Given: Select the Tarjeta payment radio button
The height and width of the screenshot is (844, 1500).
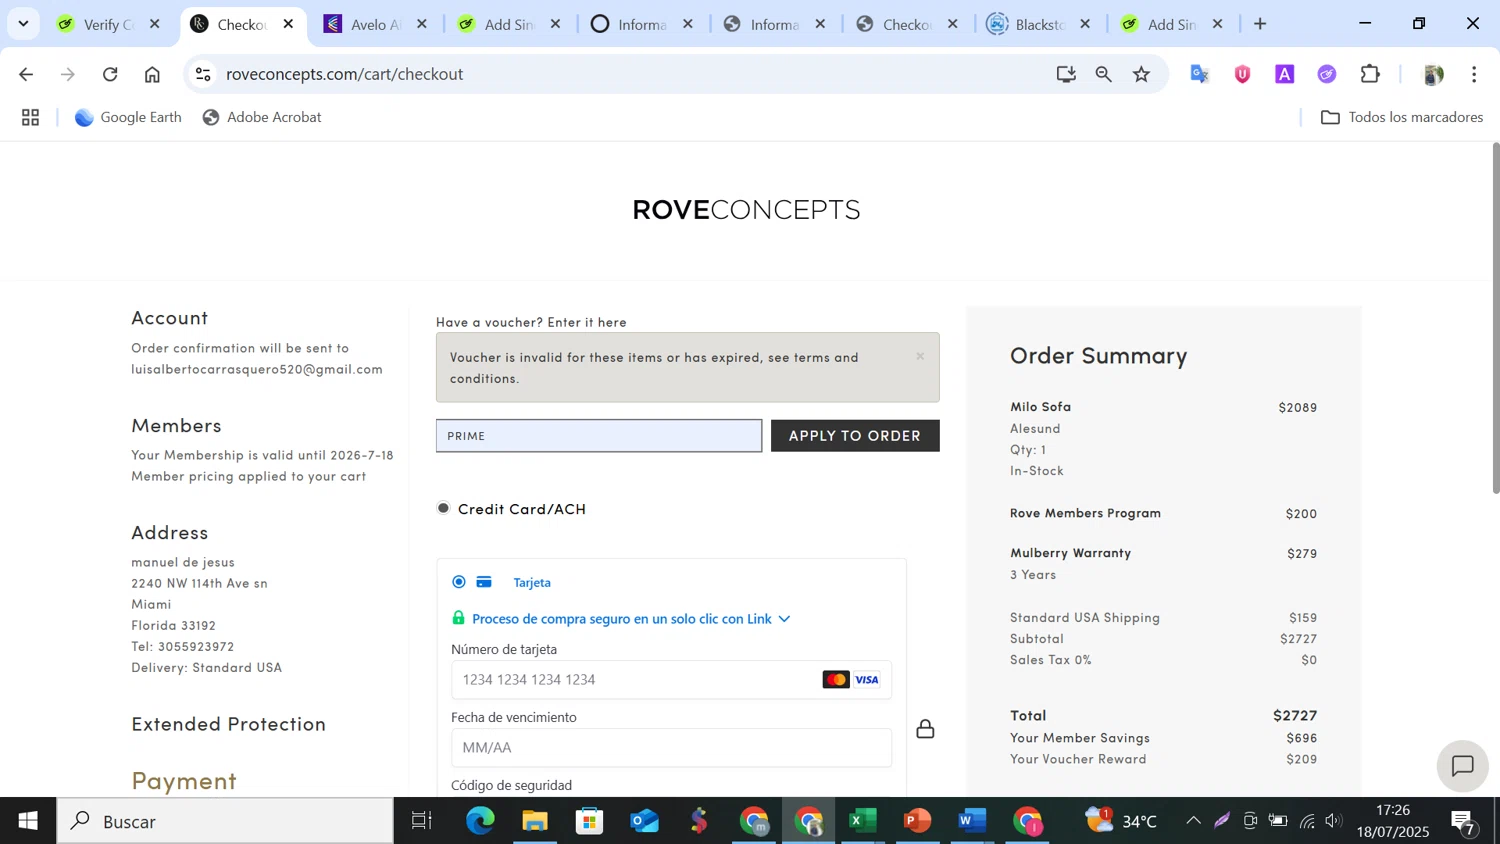Looking at the screenshot, I should pos(459,582).
